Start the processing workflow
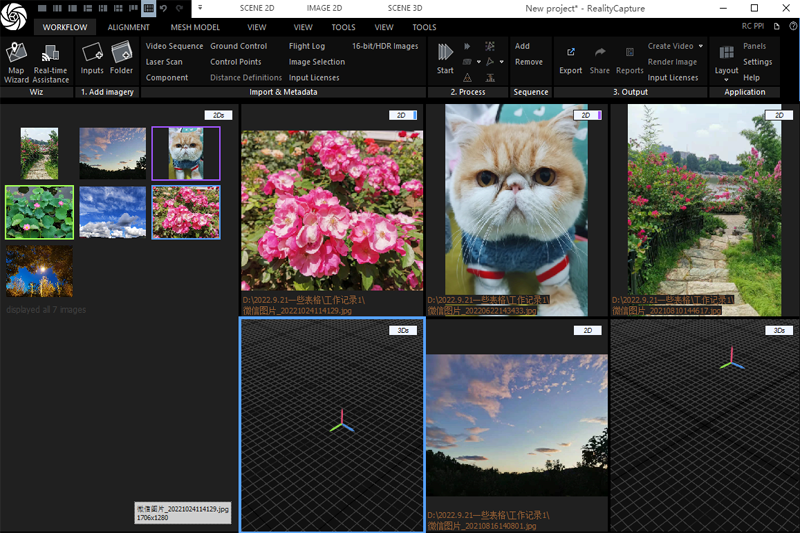 pos(445,59)
